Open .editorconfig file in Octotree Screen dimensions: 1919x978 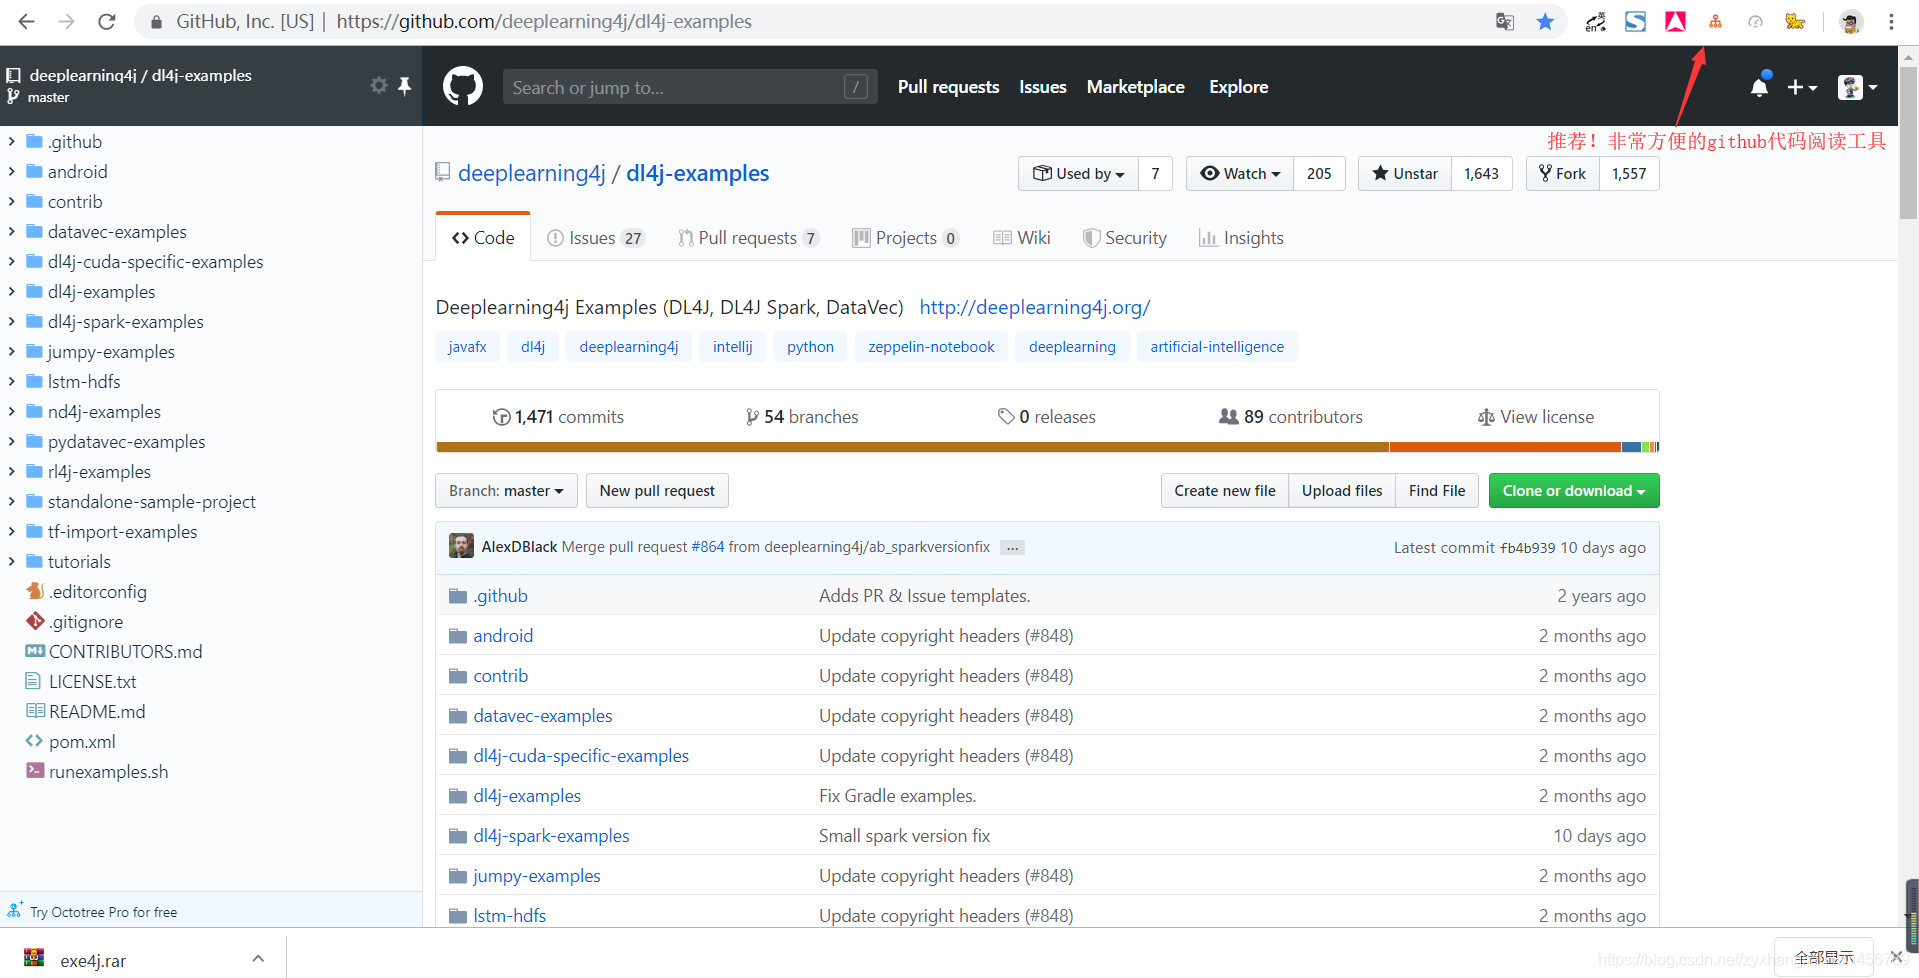[x=98, y=592]
